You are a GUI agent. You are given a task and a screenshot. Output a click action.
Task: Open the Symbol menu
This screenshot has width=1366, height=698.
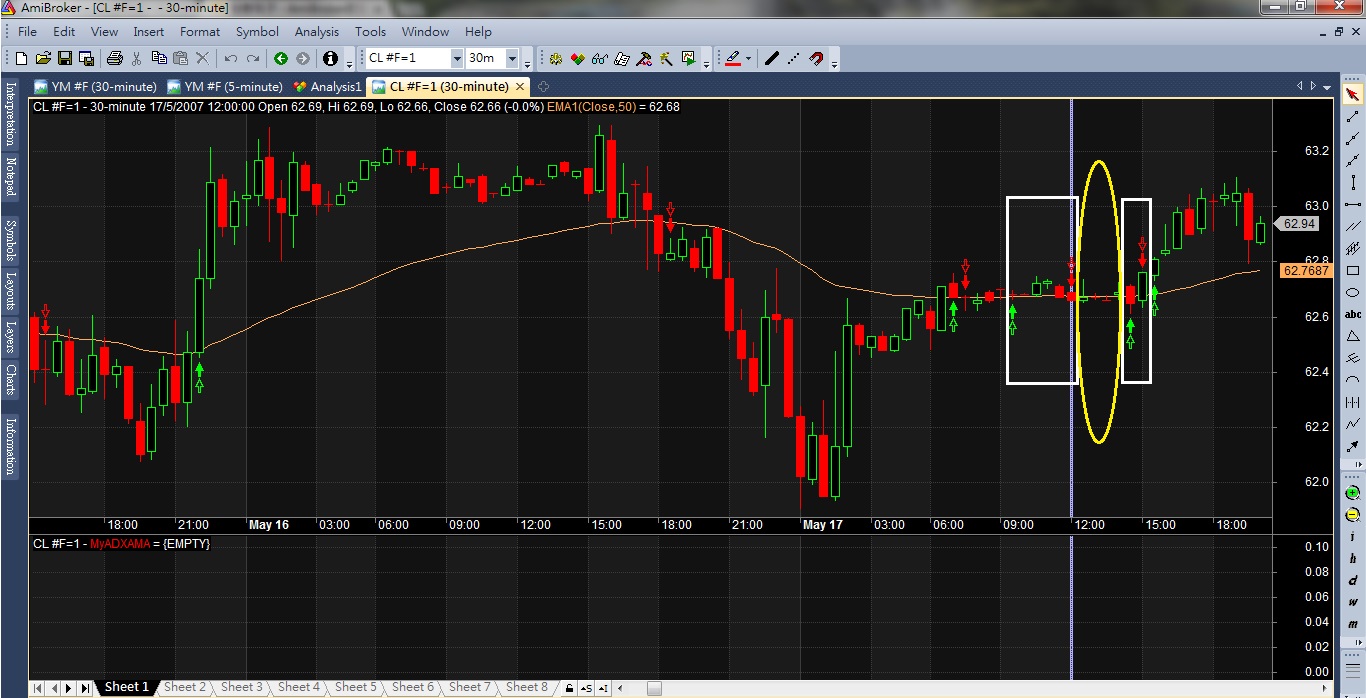click(x=257, y=32)
